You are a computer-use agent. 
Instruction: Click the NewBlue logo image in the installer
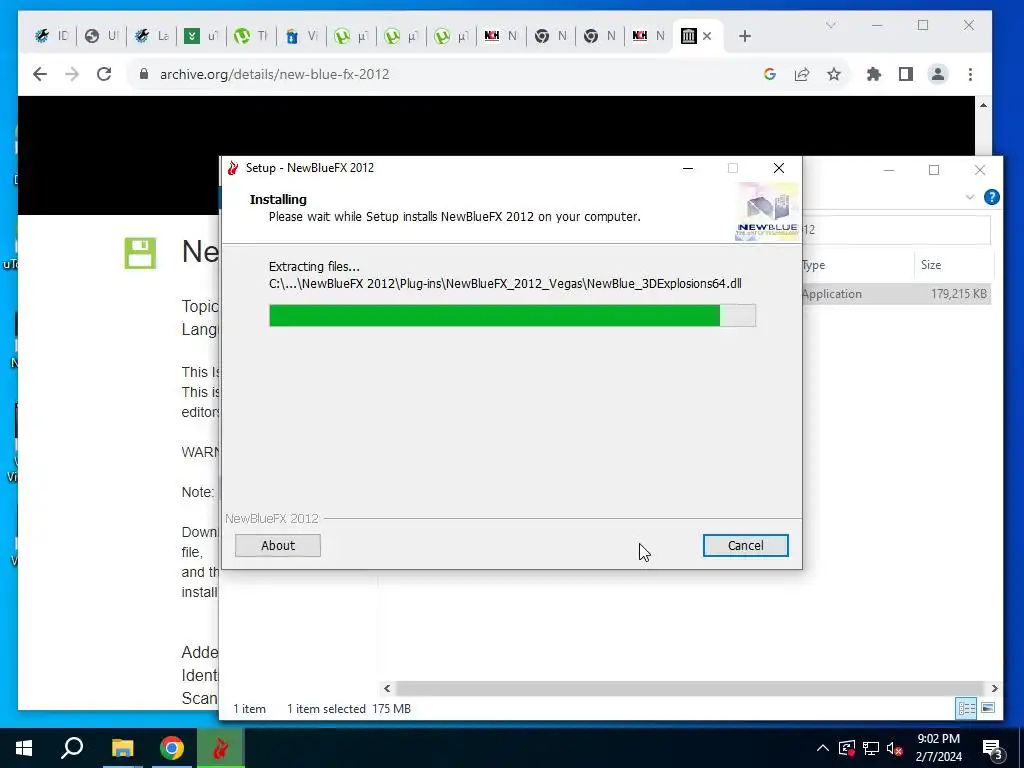coord(767,212)
